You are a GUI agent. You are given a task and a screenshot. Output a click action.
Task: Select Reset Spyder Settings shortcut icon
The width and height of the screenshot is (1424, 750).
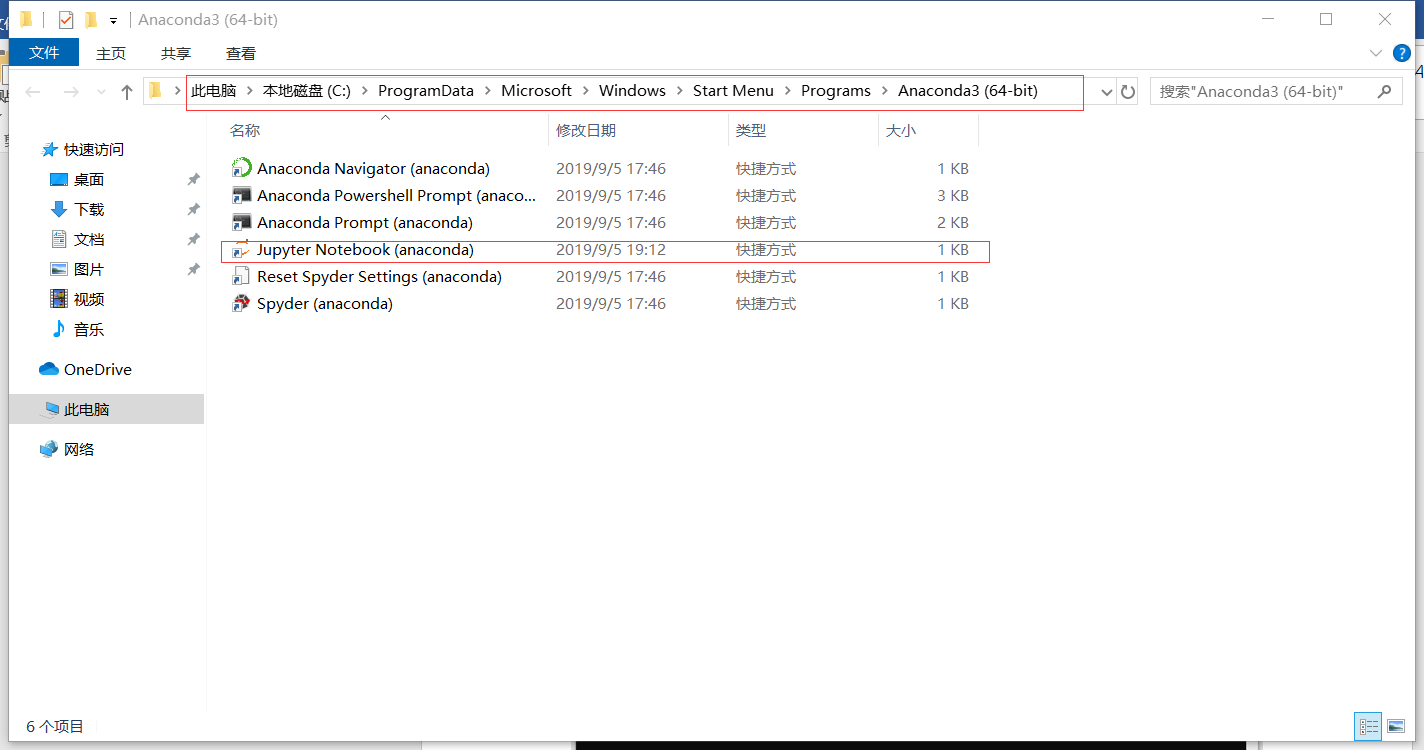pos(241,276)
